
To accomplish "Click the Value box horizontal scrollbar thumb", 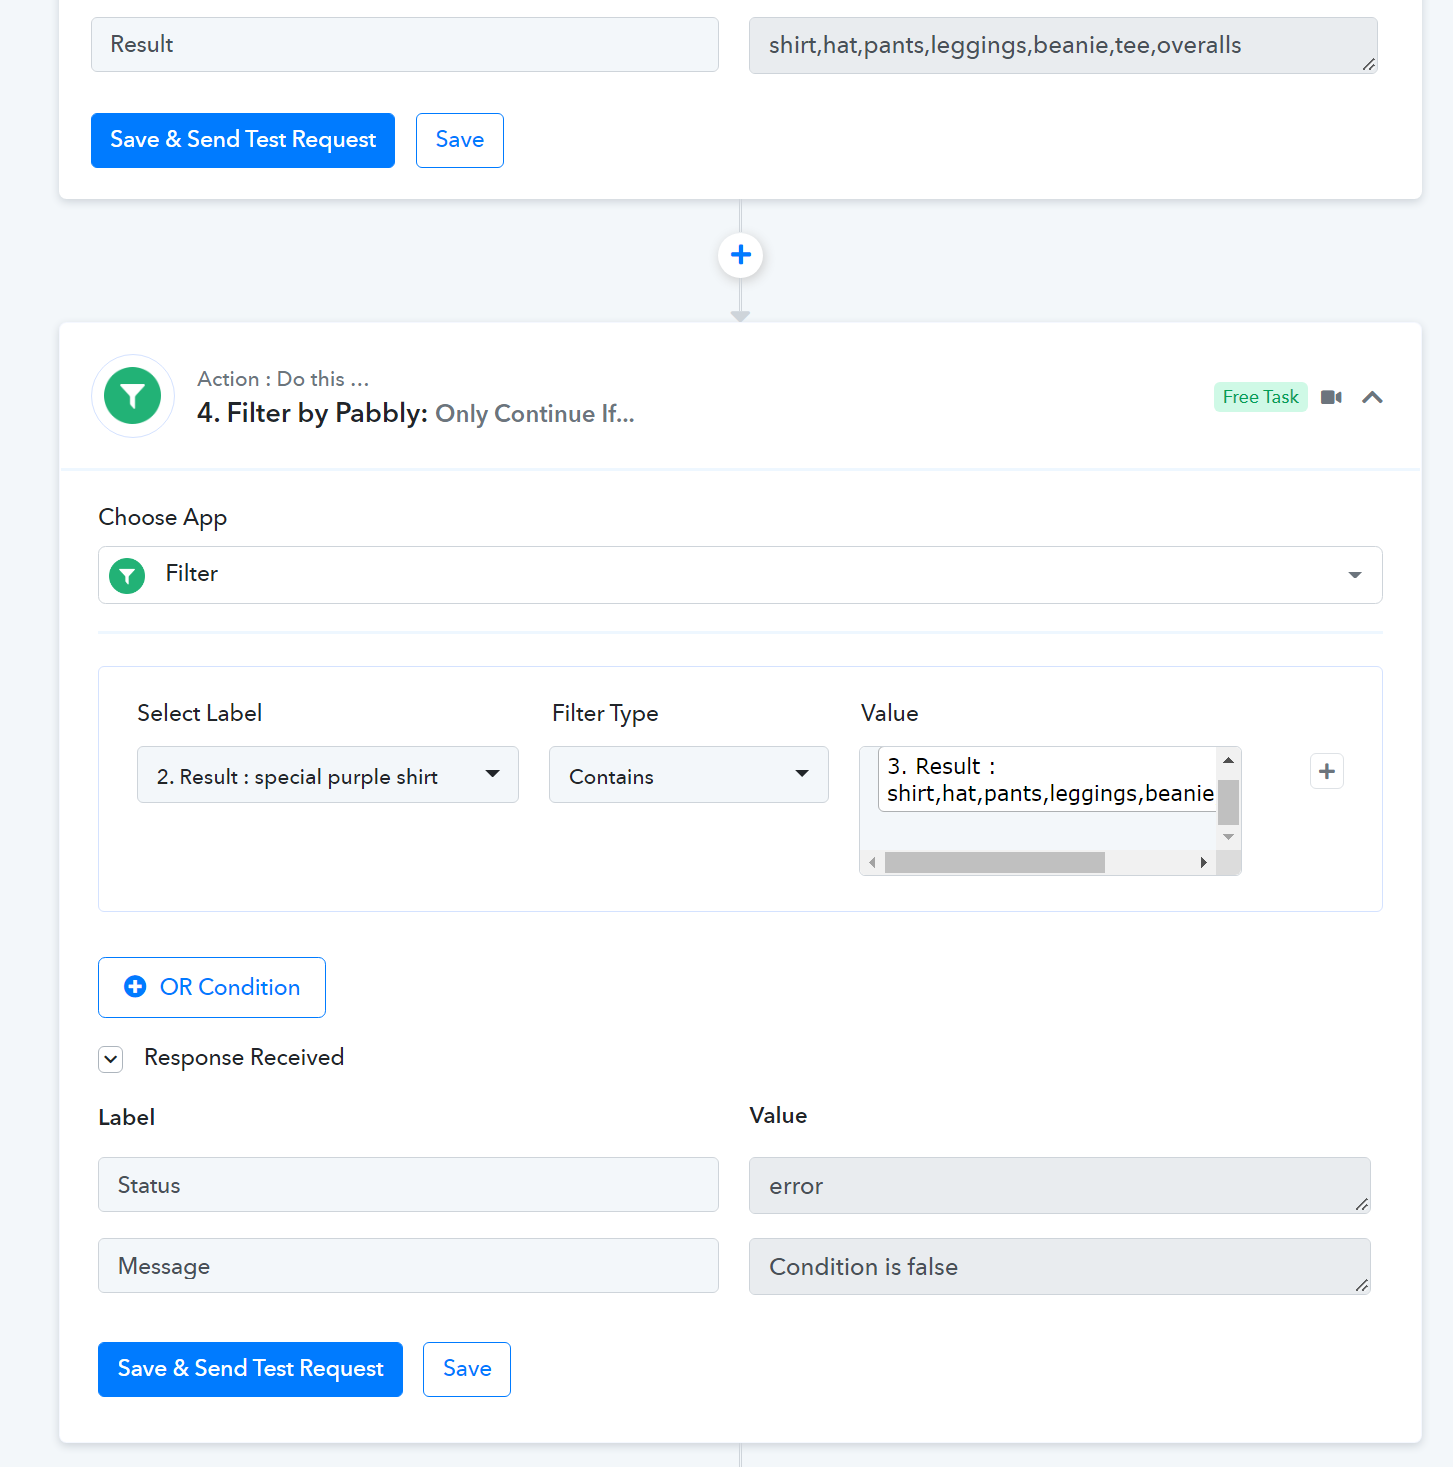I will (x=995, y=862).
